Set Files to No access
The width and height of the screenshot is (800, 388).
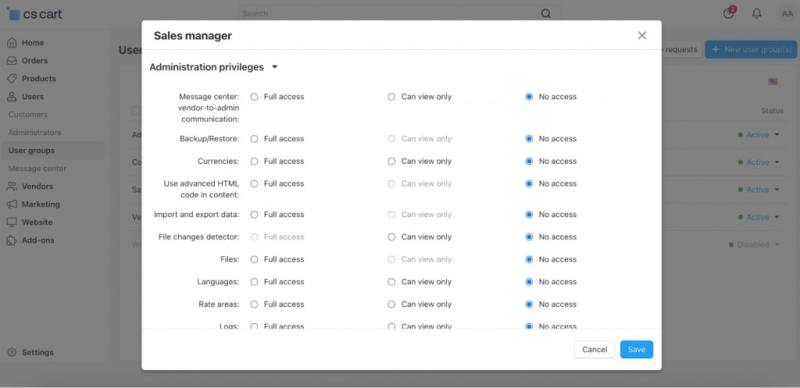[529, 259]
